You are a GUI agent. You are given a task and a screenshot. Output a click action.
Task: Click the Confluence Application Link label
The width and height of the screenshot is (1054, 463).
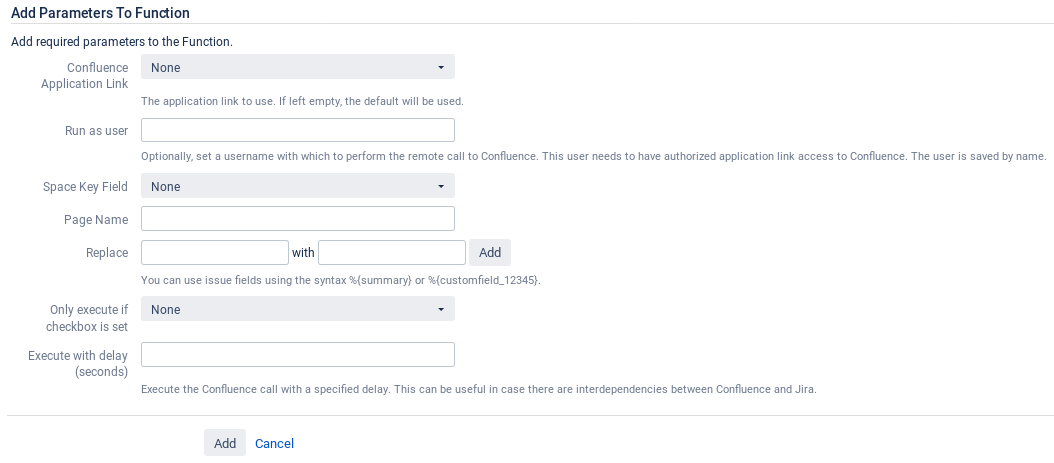click(85, 76)
